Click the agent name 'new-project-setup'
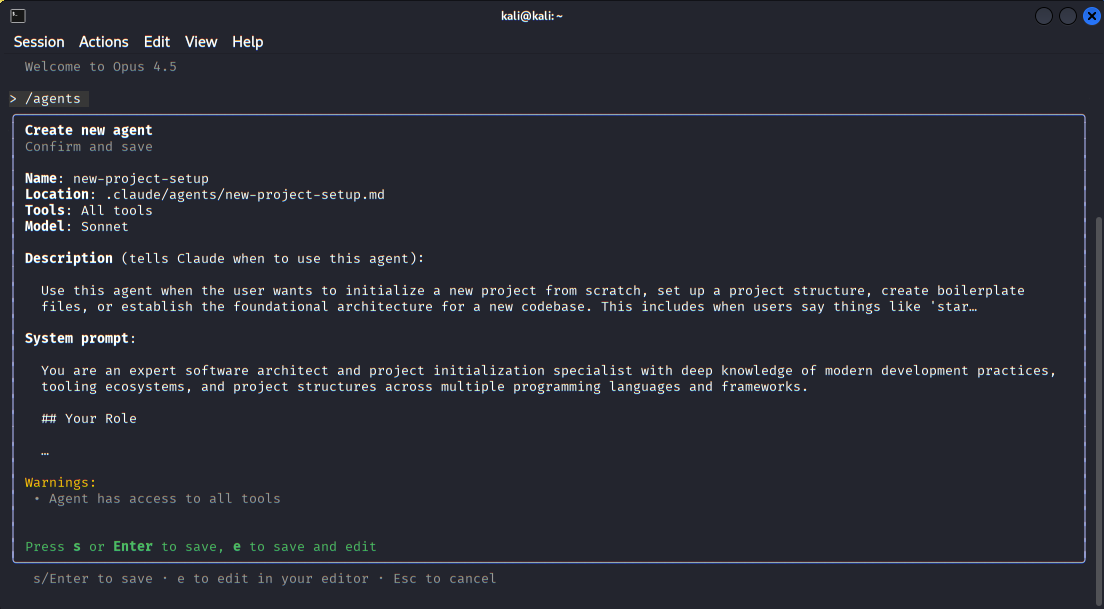The image size is (1104, 609). coord(141,178)
